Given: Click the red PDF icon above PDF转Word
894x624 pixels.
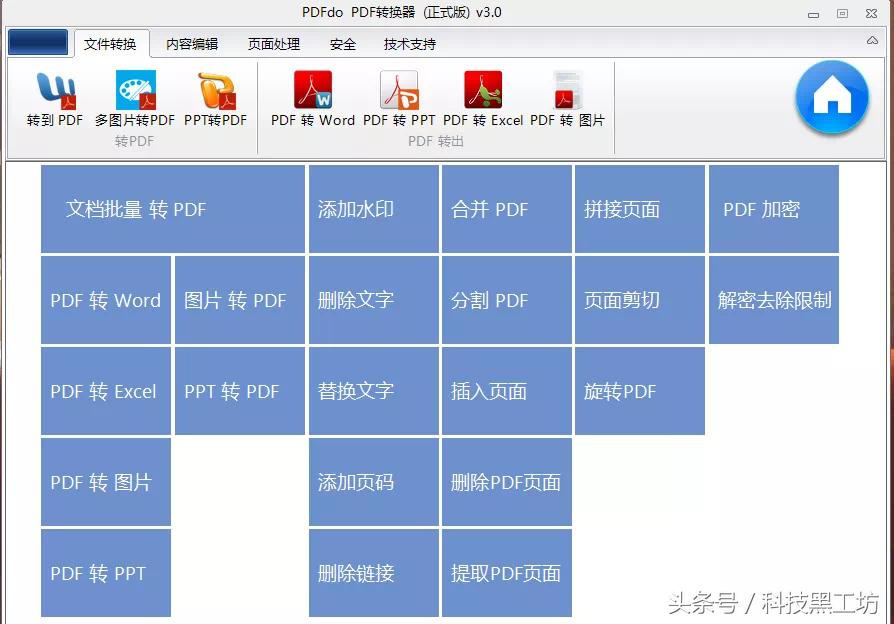Looking at the screenshot, I should [x=314, y=85].
